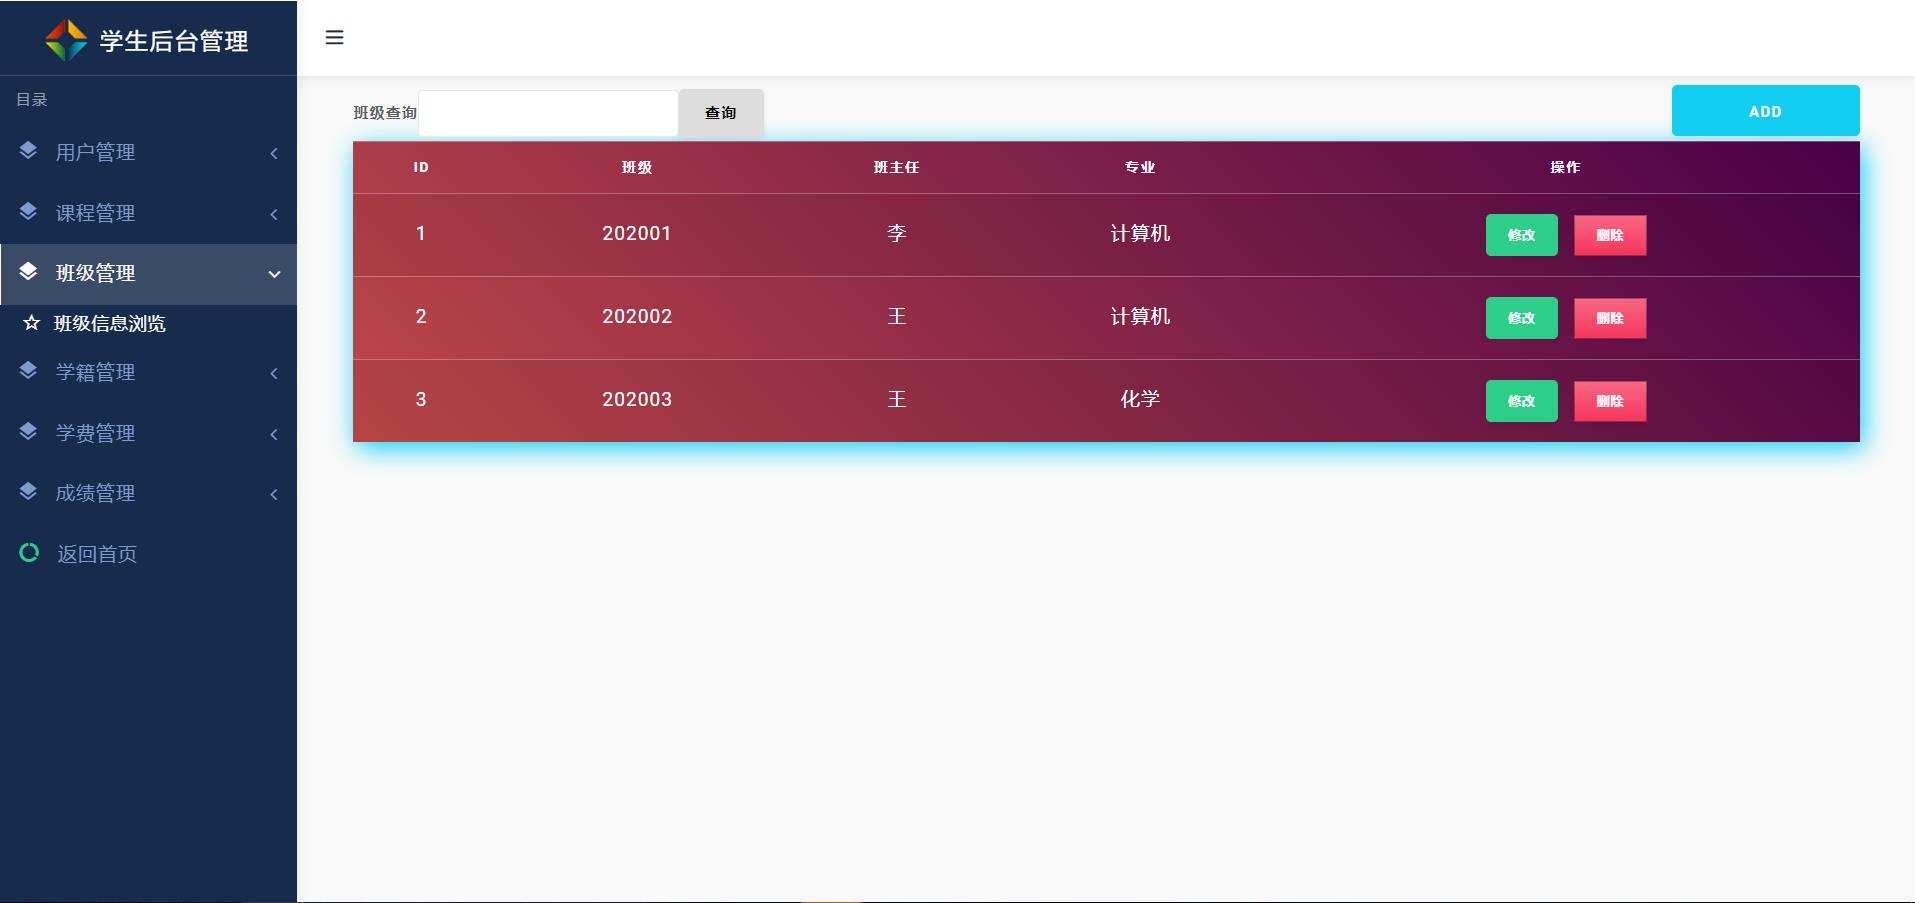
Task: Expand the 课程管理 chevron
Action: pos(274,214)
